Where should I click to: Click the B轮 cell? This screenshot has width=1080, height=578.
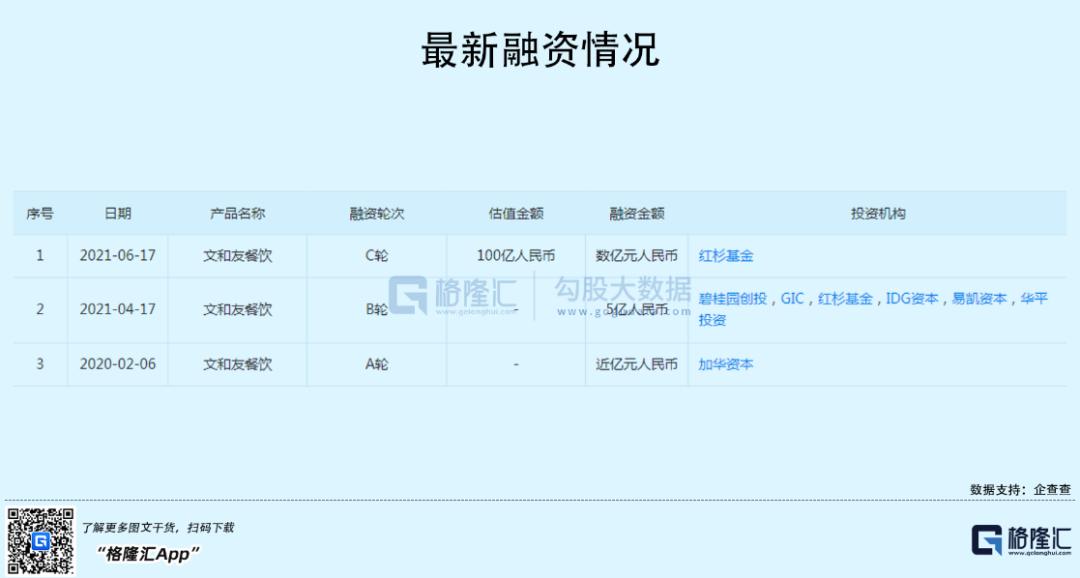[x=377, y=309]
